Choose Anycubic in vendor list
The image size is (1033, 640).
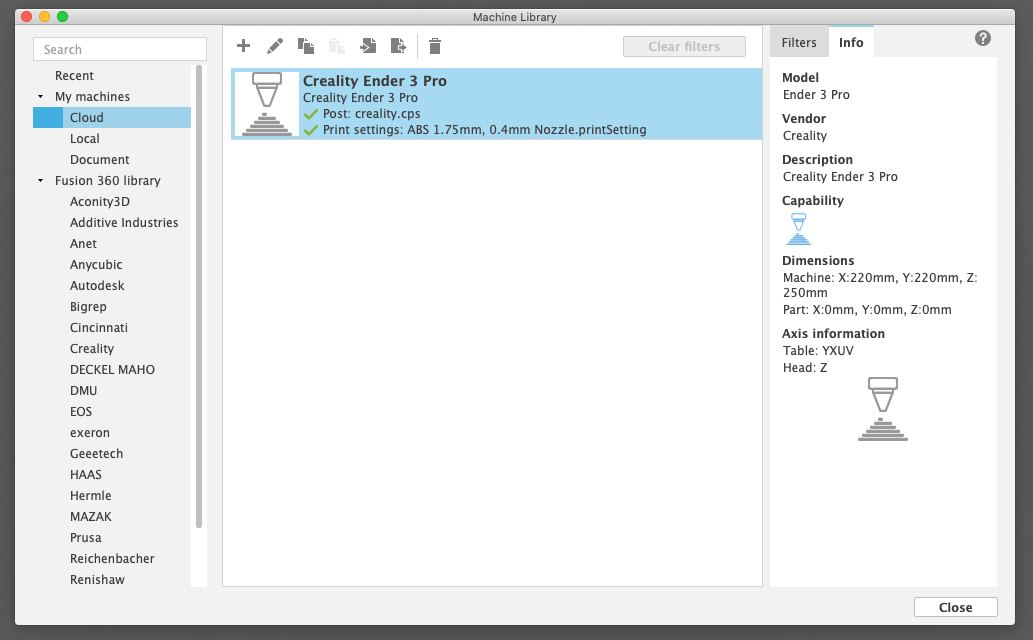tap(96, 265)
